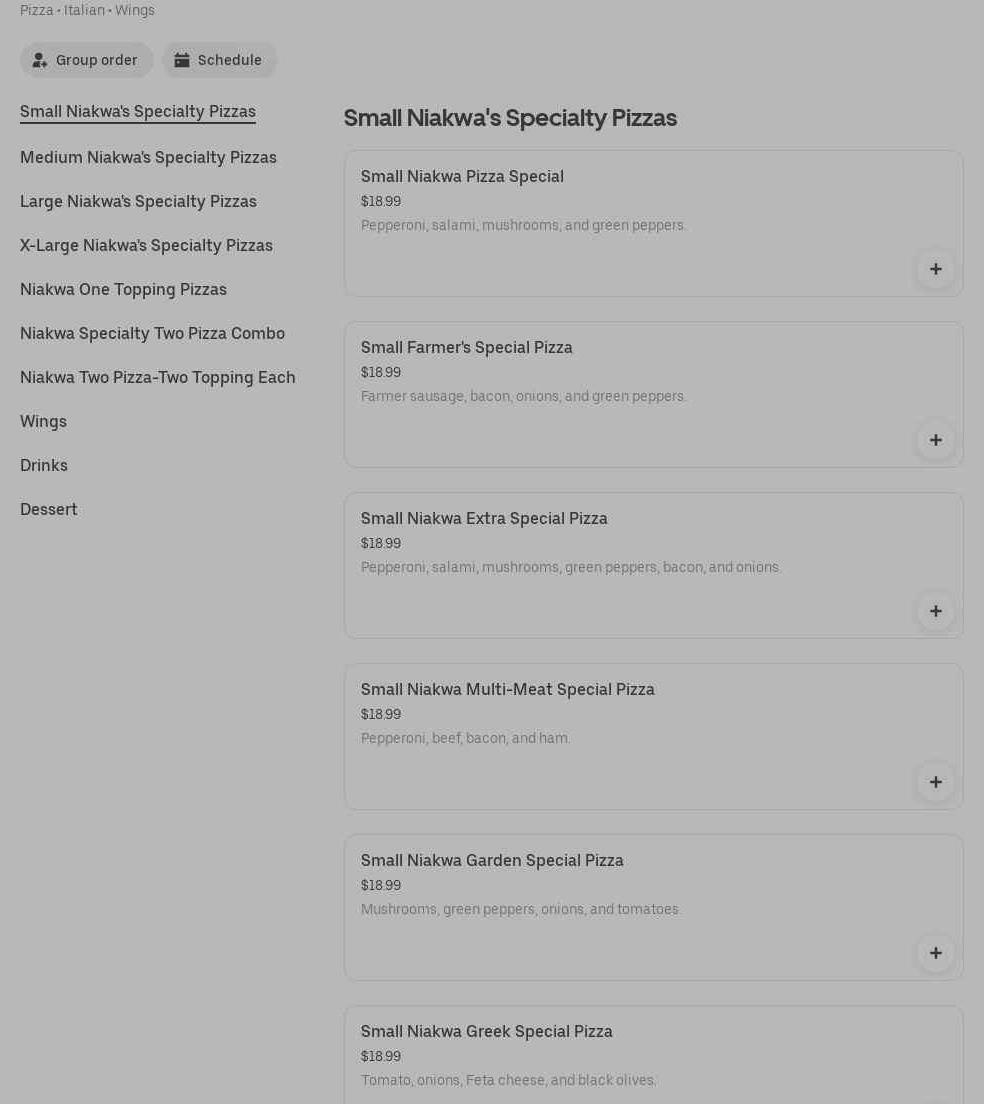Open Niakwa Specialty Two Pizza Combo

(152, 333)
